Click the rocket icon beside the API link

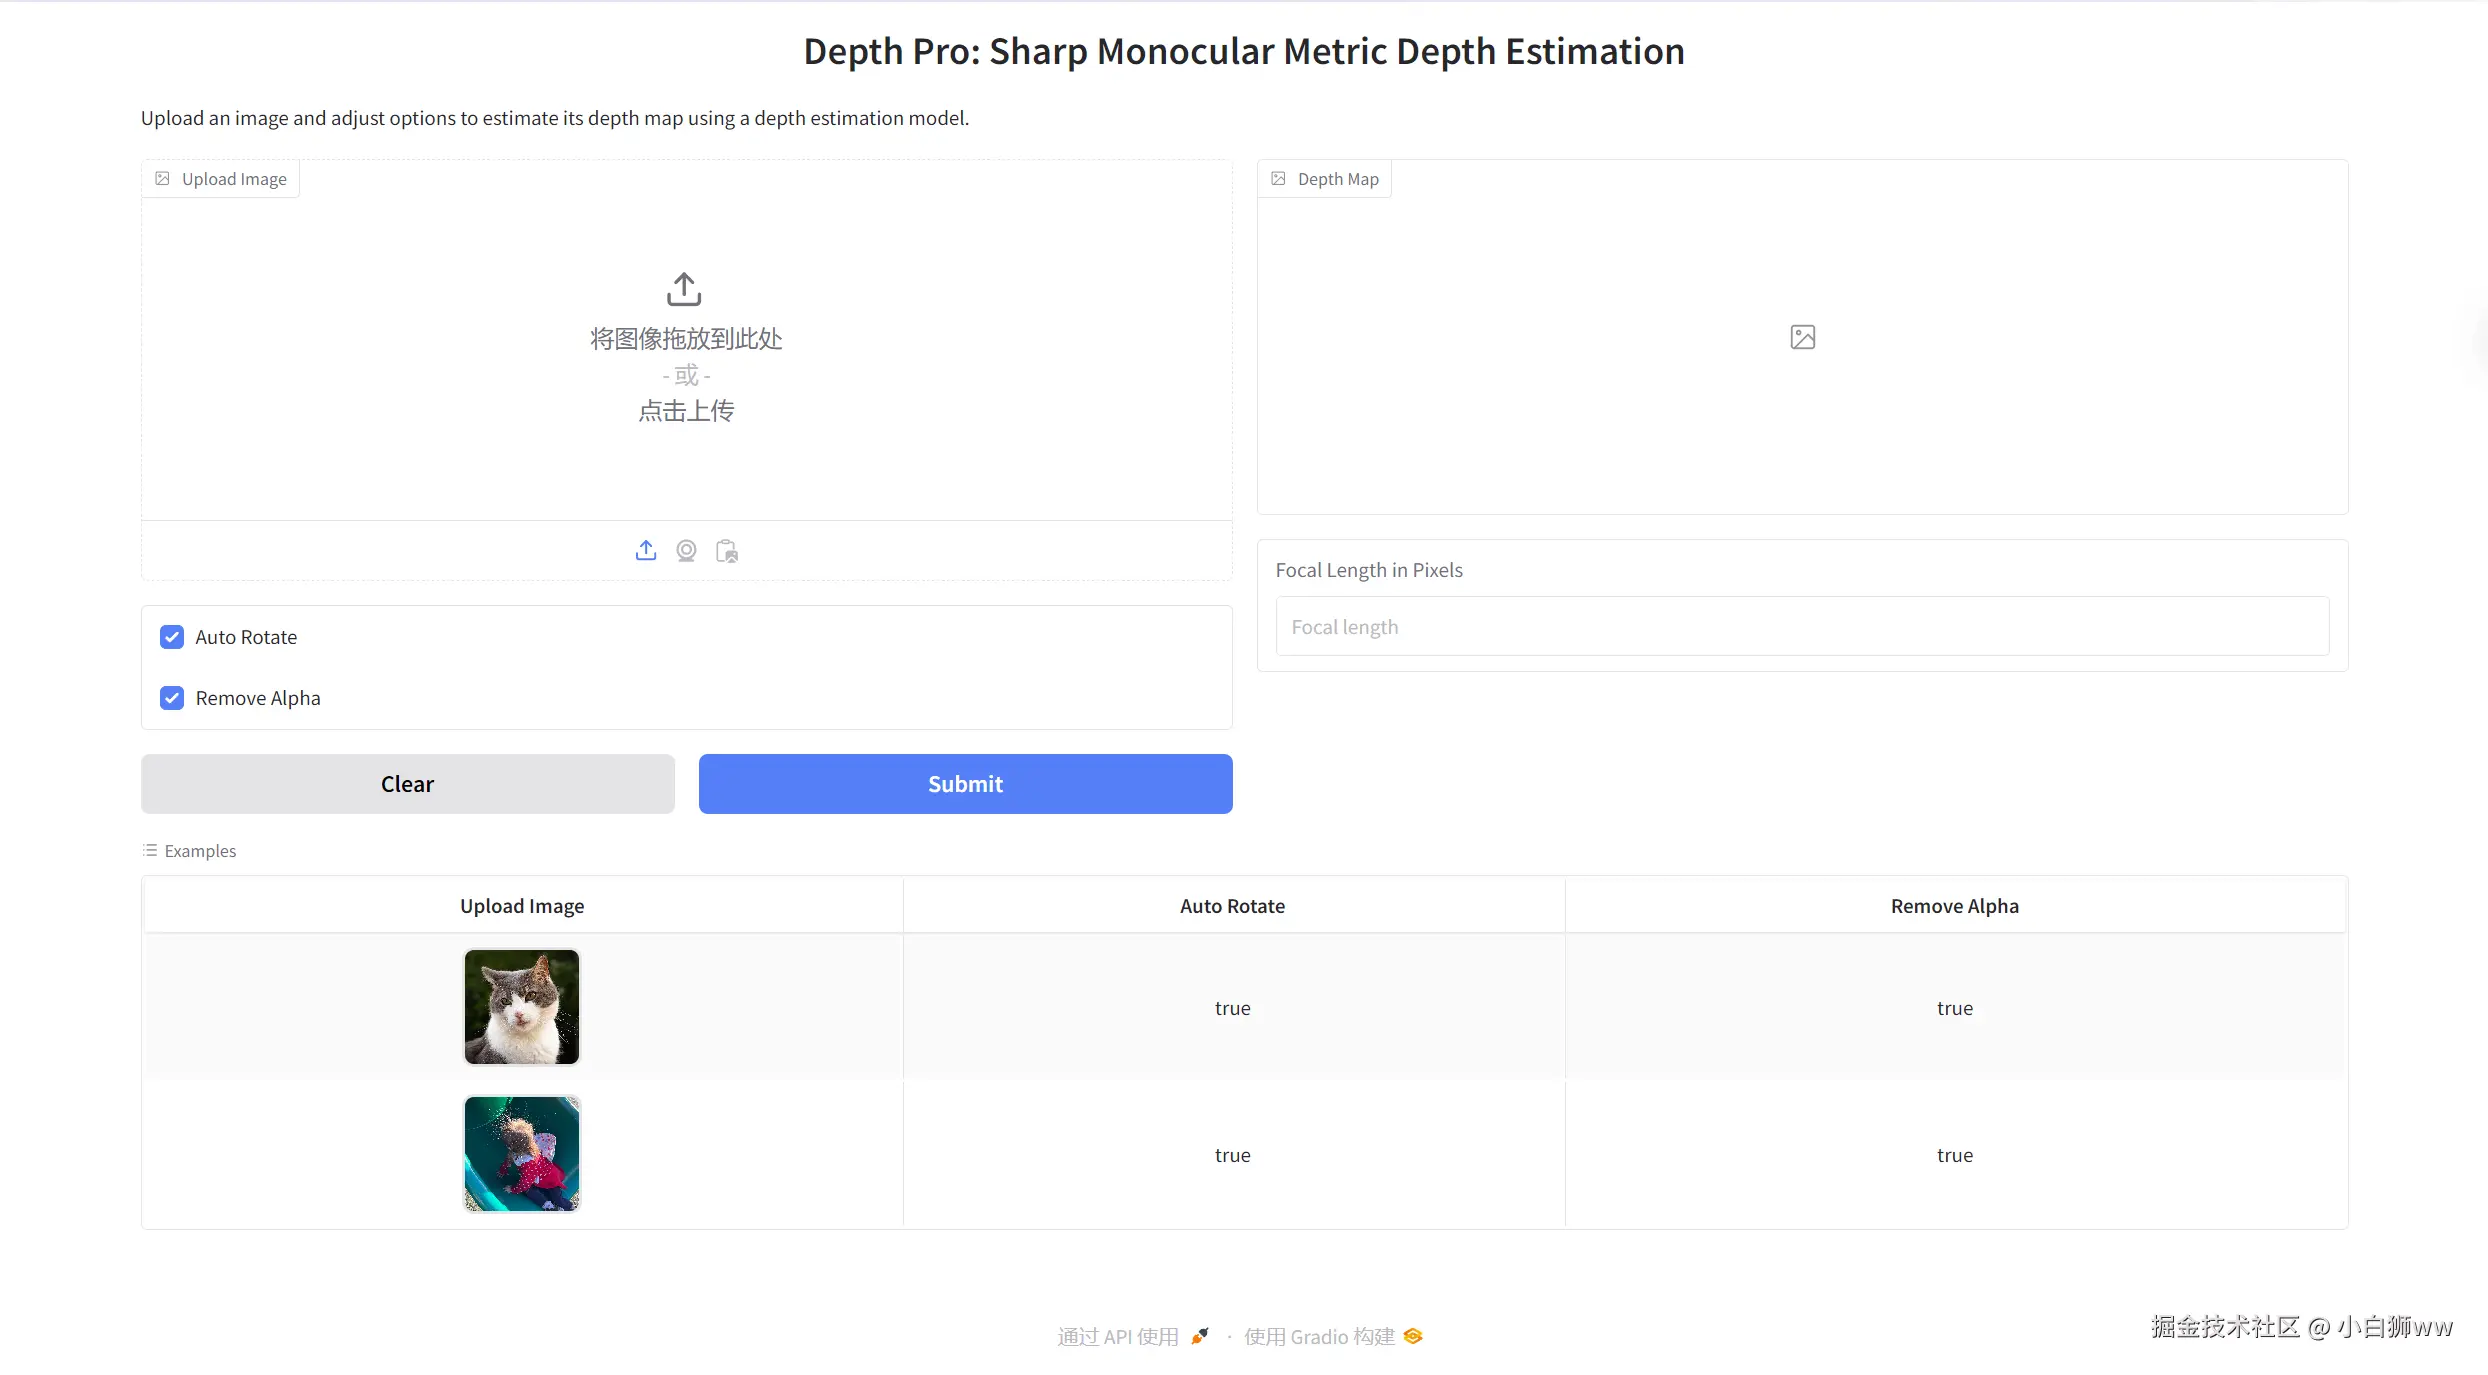click(1200, 1336)
